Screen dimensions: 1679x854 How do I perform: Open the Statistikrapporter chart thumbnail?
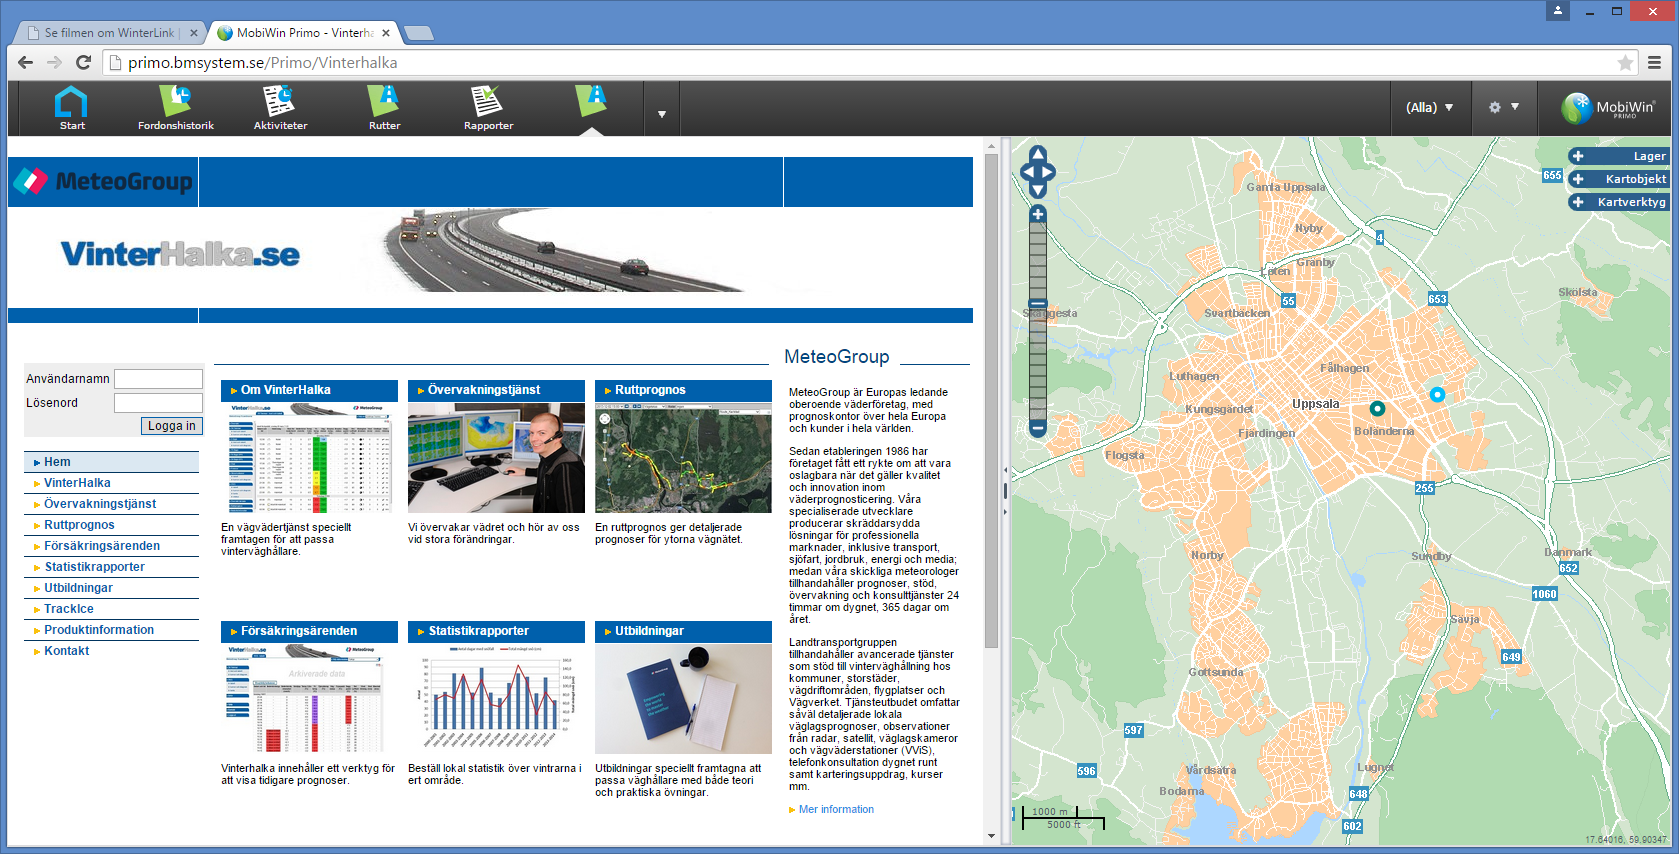pyautogui.click(x=496, y=699)
